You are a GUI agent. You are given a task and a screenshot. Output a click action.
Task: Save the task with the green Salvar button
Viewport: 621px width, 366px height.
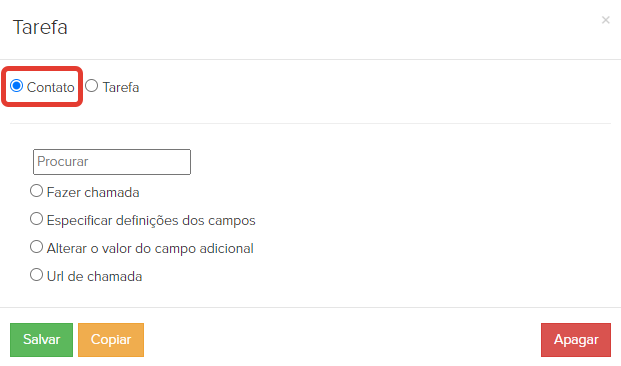pos(42,340)
